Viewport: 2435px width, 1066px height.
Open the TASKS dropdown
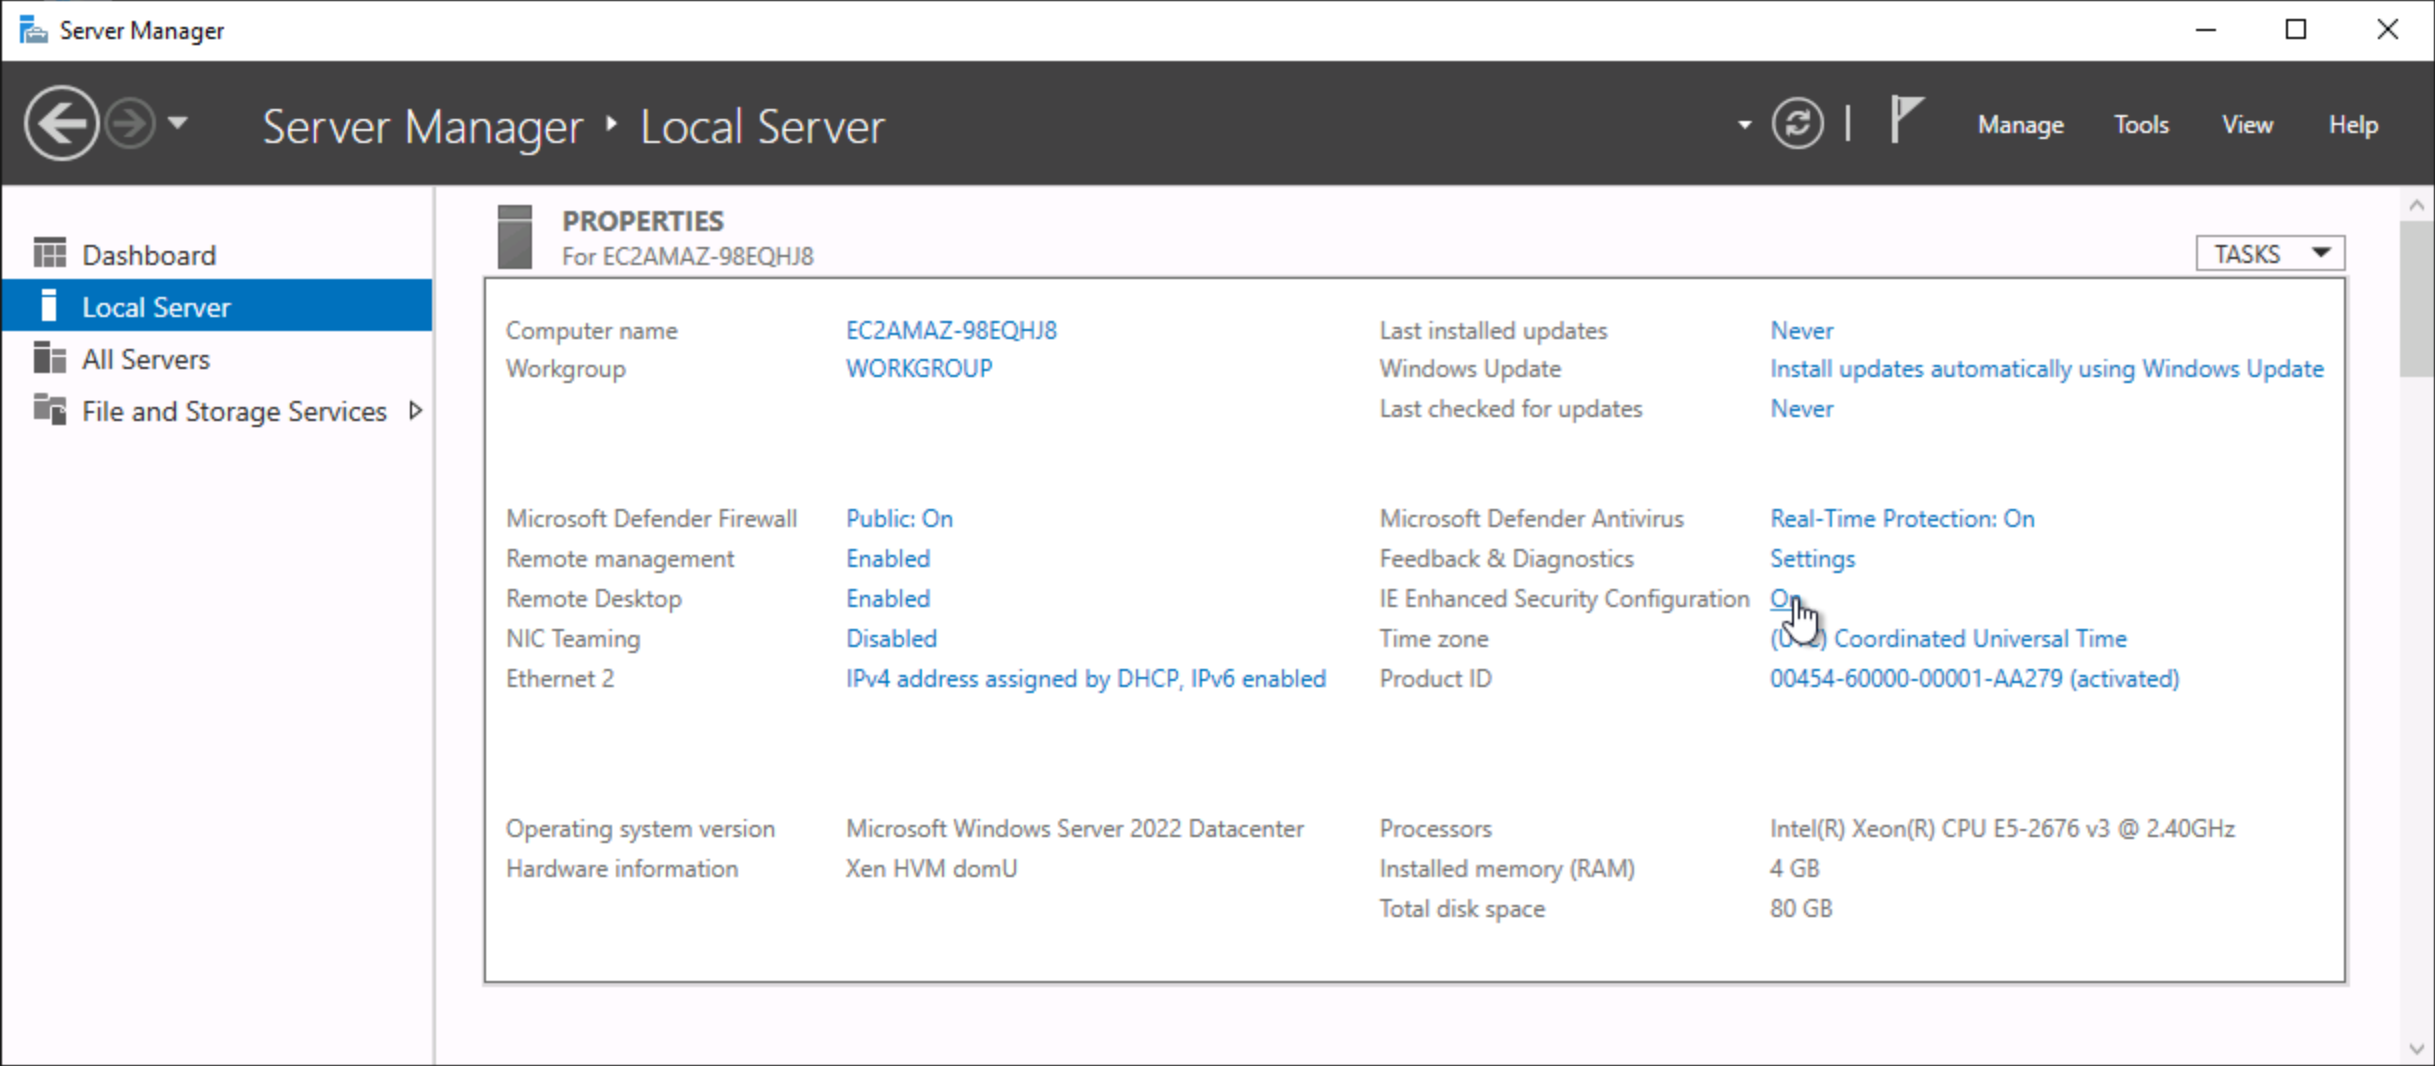coord(2270,254)
